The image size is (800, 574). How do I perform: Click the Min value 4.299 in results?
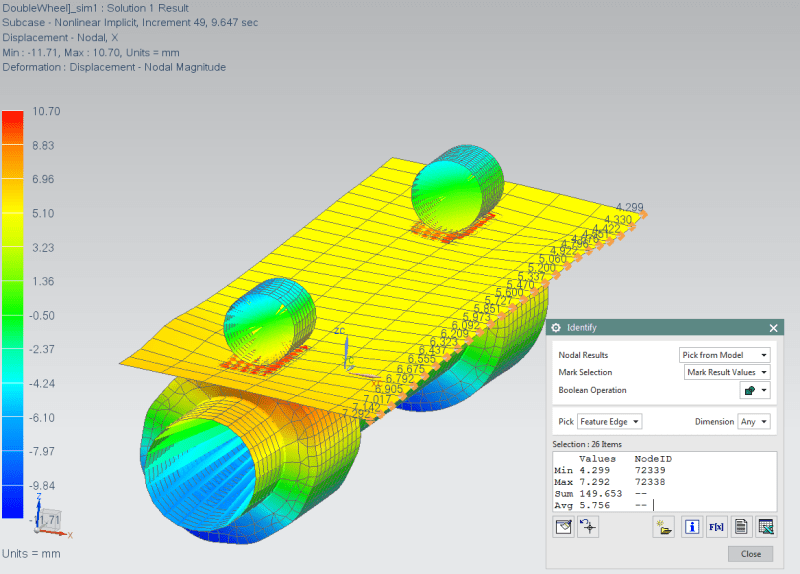point(594,470)
